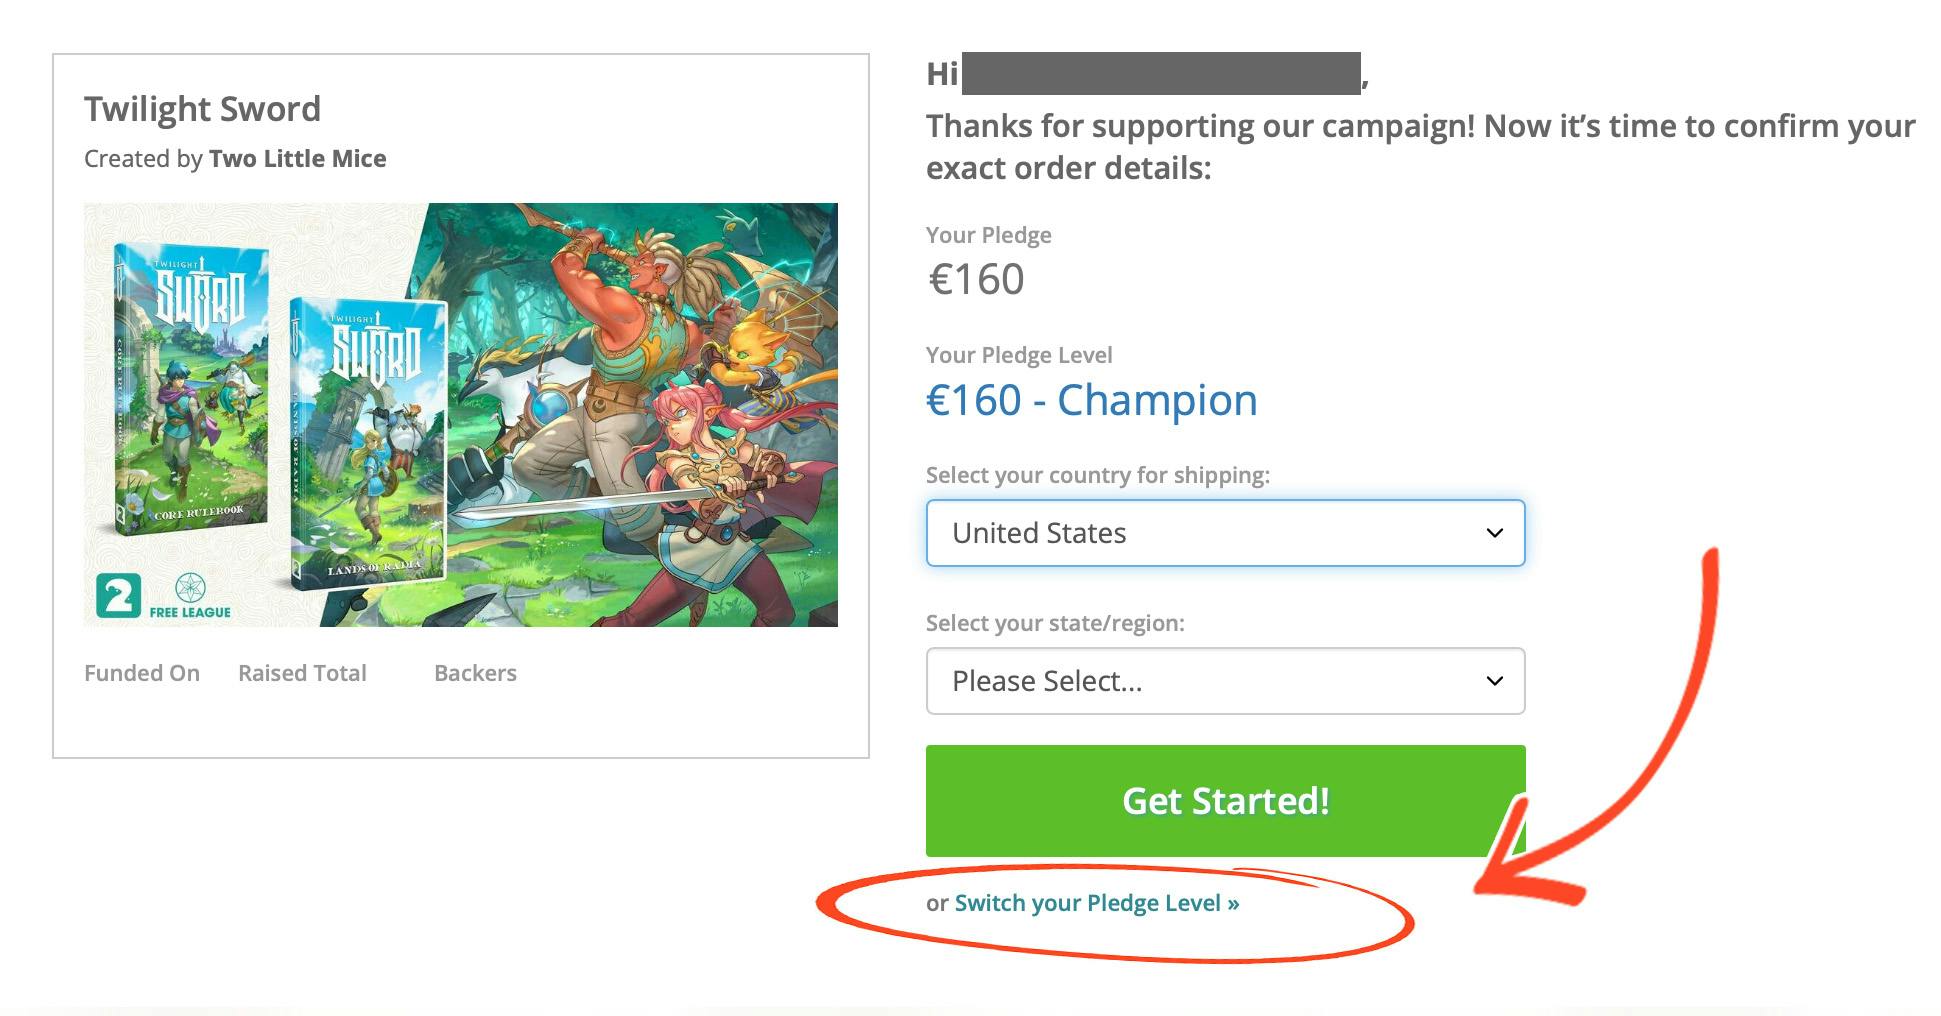Expand the "Please Select..." state/region dropdown
Screen dimensions: 1941x1016
coord(1224,681)
